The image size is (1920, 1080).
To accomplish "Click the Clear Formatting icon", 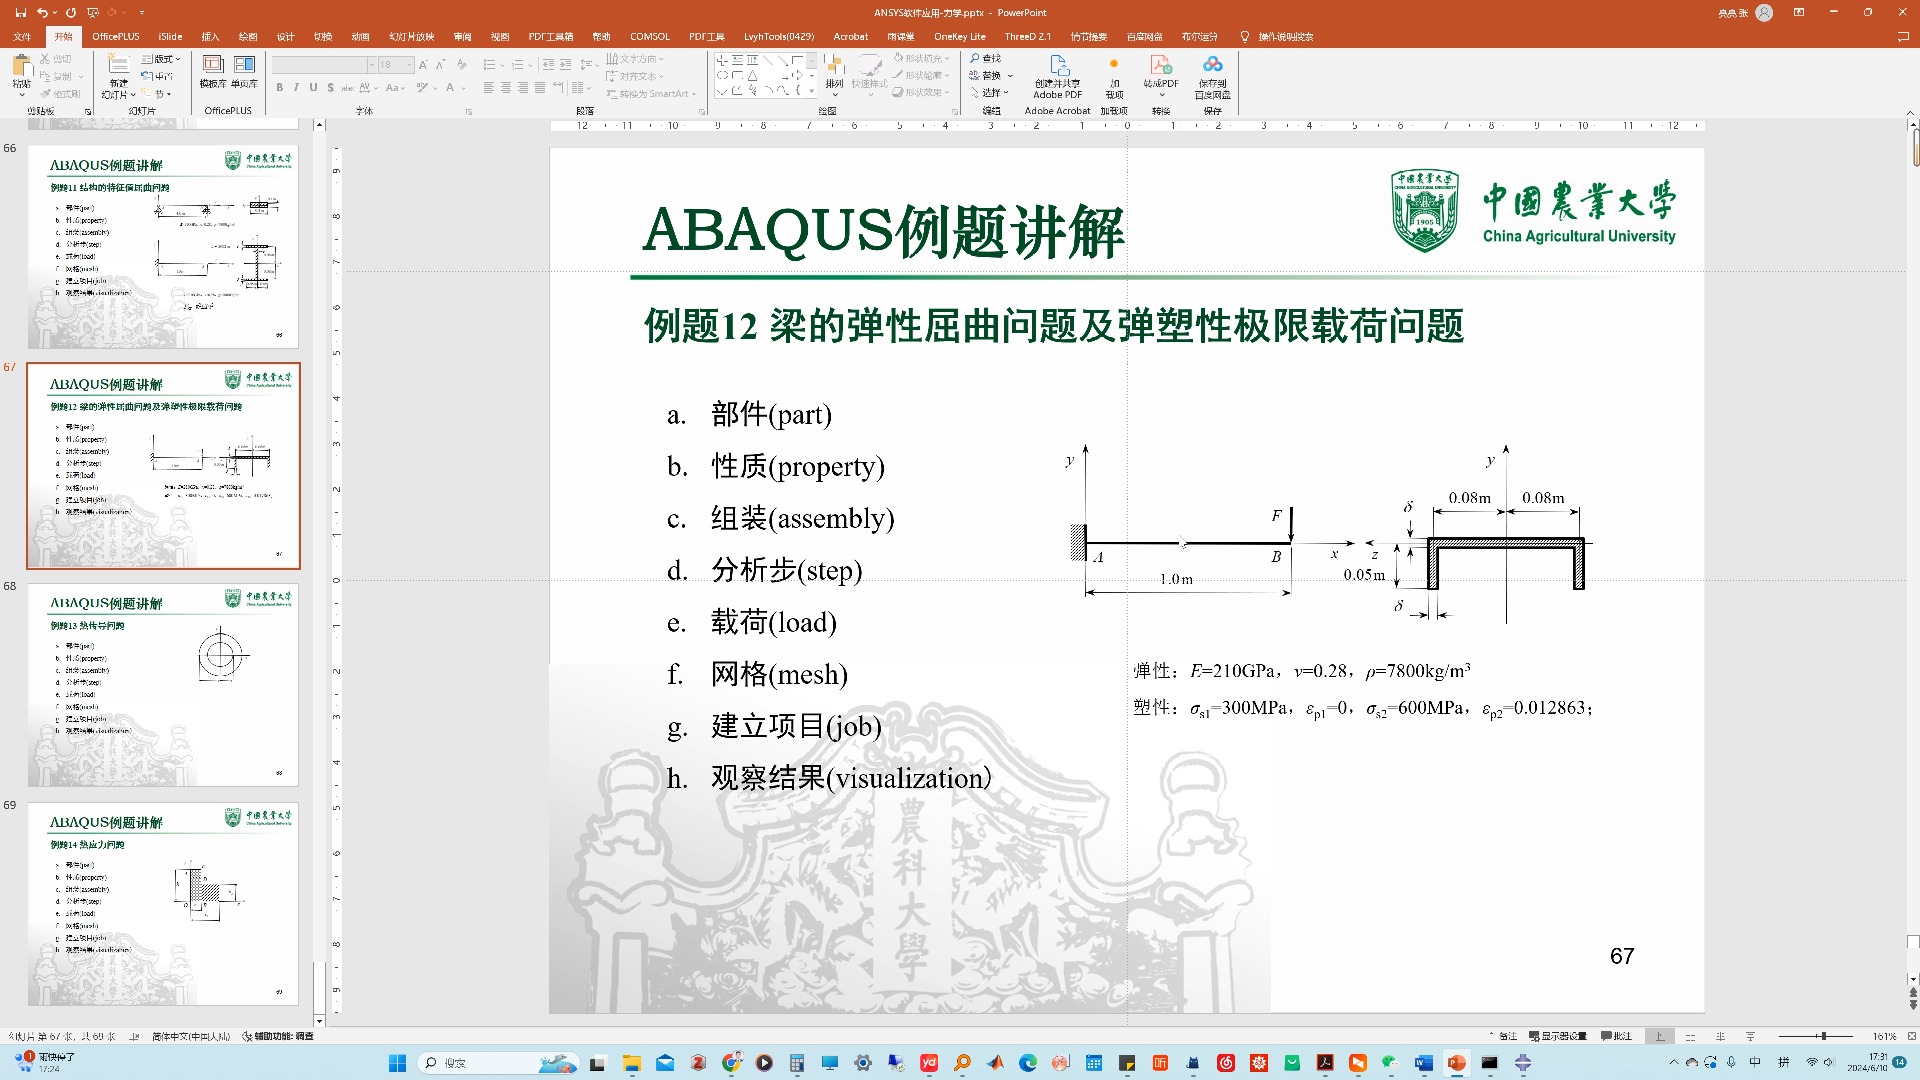I will 462,64.
